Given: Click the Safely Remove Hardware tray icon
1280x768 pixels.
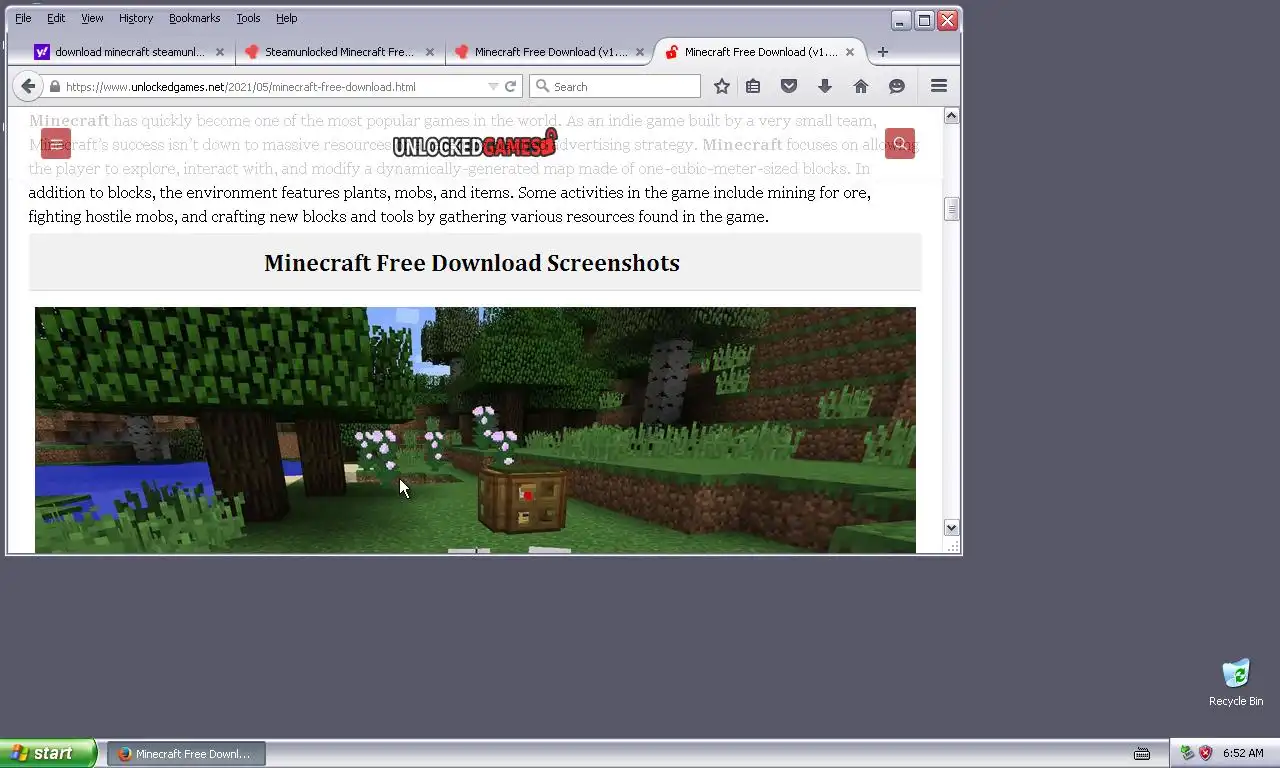Looking at the screenshot, I should click(x=1187, y=753).
